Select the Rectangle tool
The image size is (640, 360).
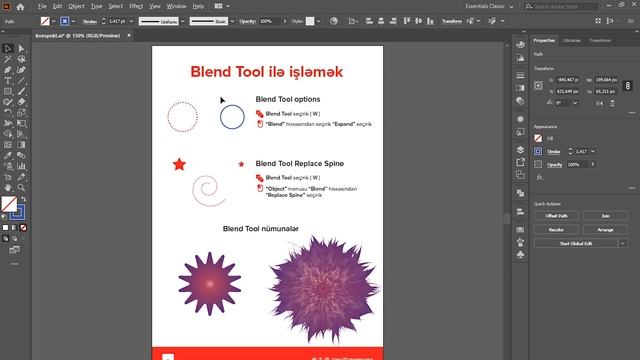pos(8,91)
